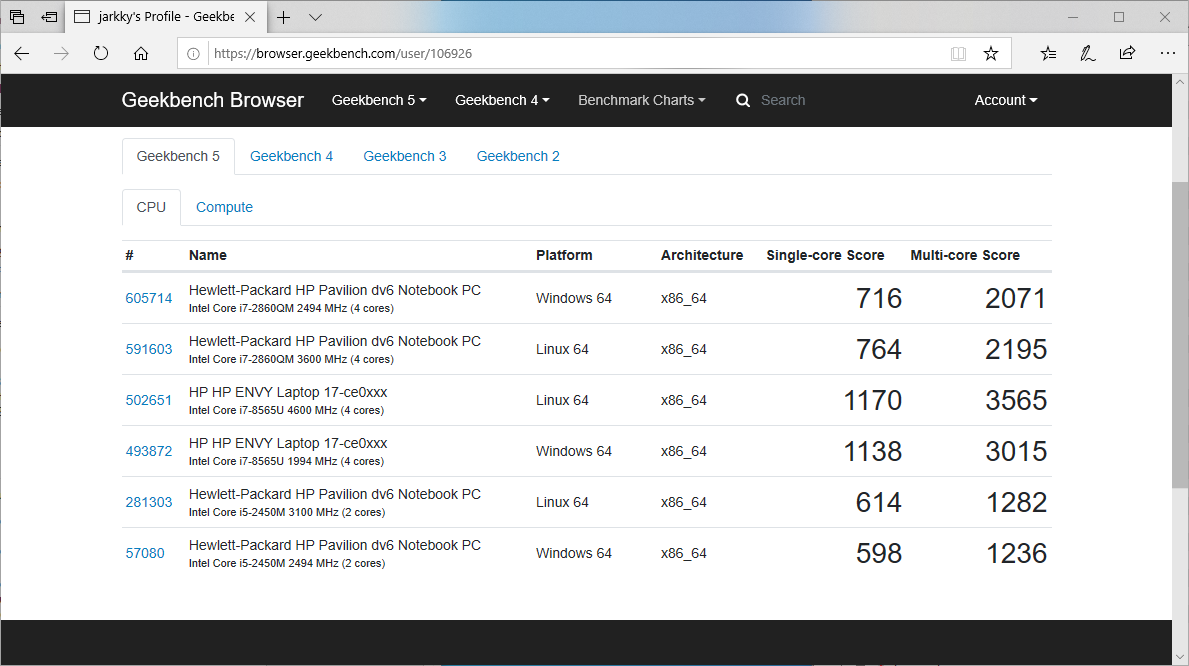Expand the Geekbench 5 navbar dropdown

(379, 100)
